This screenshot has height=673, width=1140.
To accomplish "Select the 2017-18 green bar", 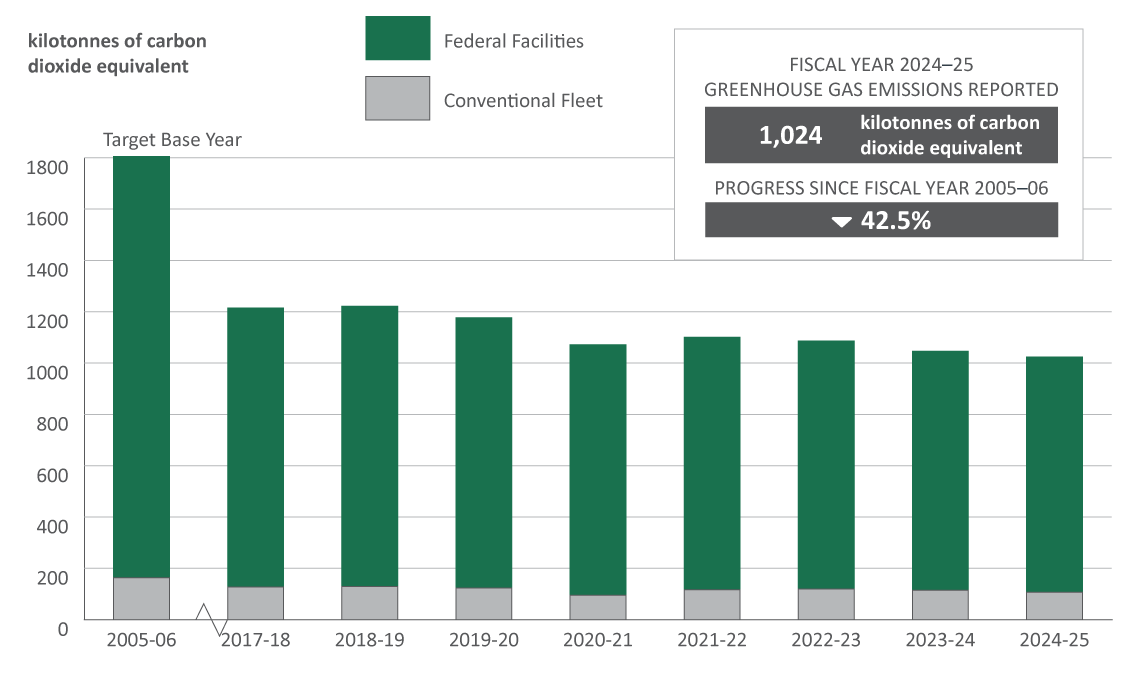I will (256, 447).
